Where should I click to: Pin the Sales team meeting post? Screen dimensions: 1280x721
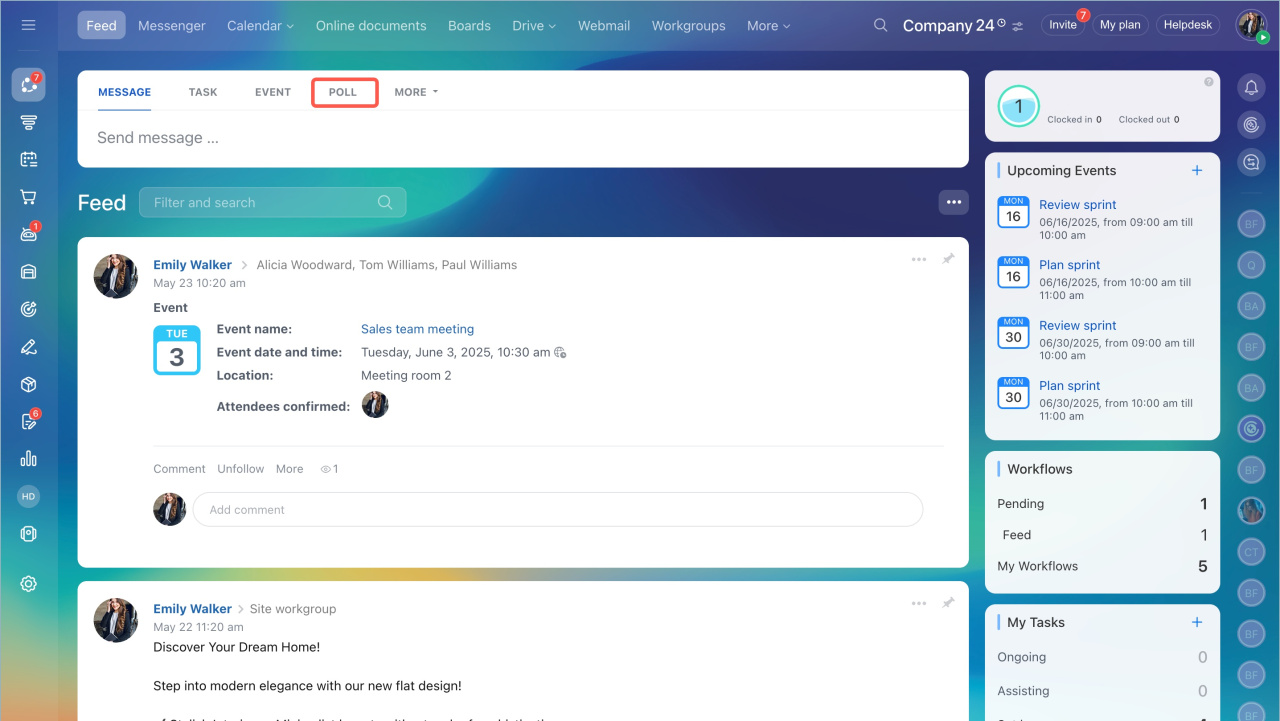tap(948, 259)
